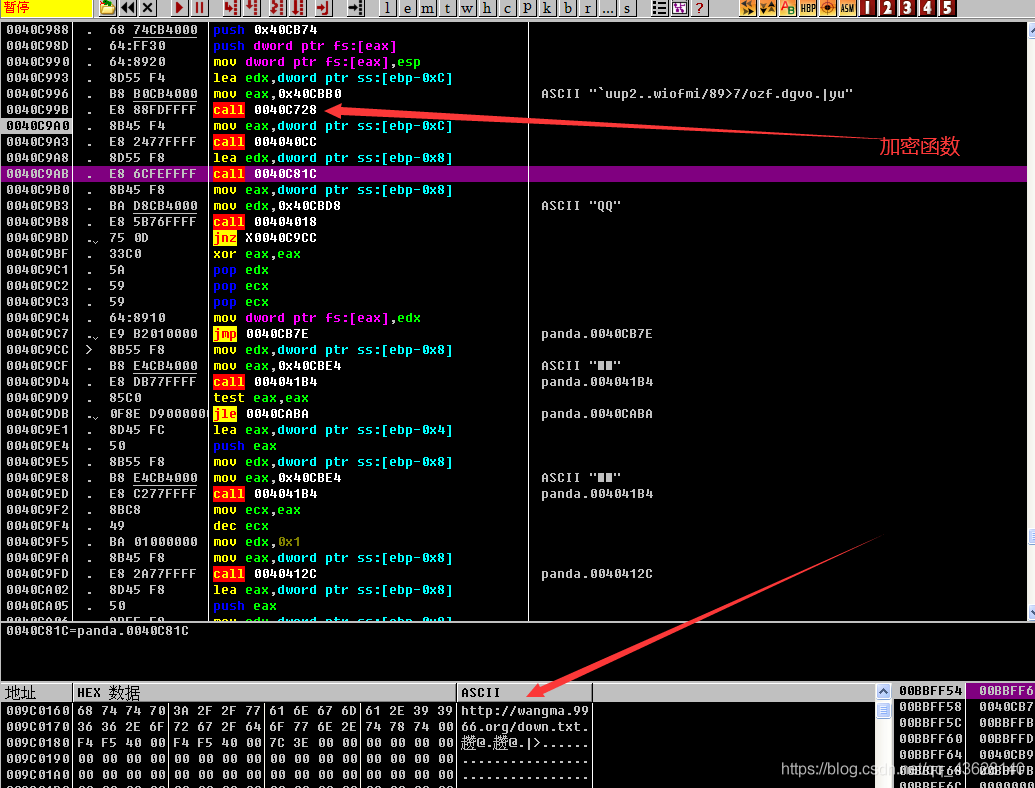Open the executable modules 'e' button
This screenshot has height=788, width=1035.
[x=408, y=8]
